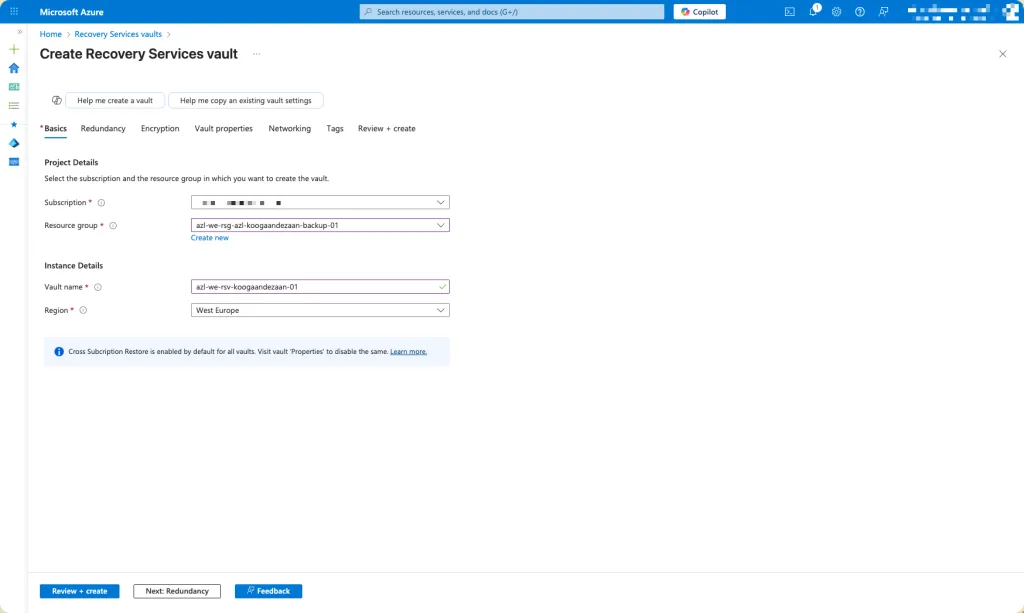This screenshot has width=1024, height=613.
Task: Open the Azure portal waffle menu
Action: (x=14, y=12)
